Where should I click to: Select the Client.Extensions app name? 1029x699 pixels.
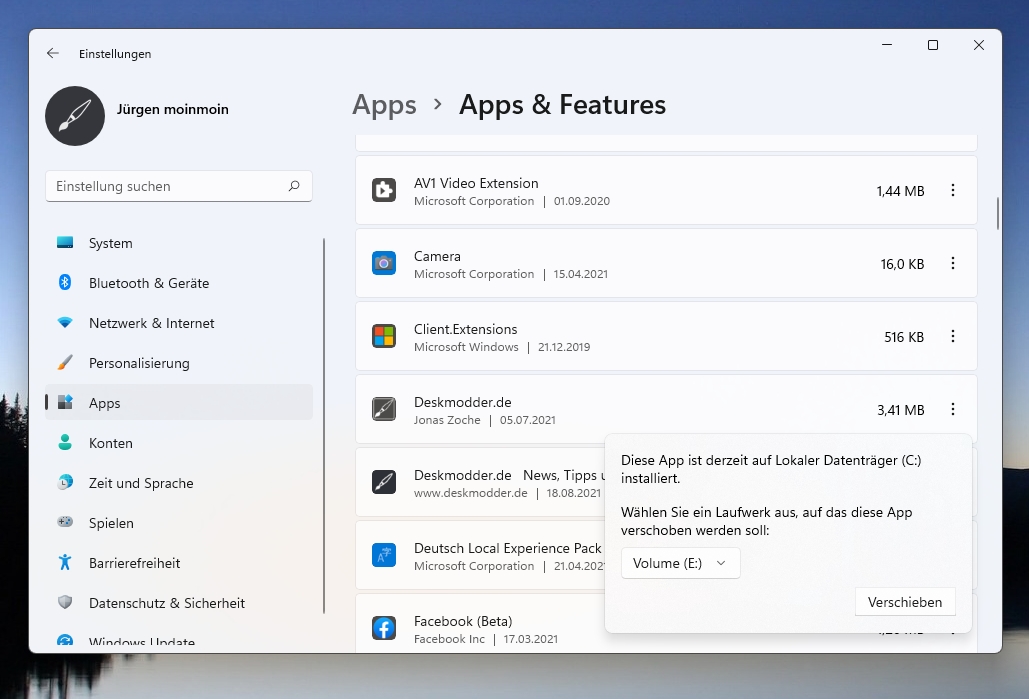[465, 329]
